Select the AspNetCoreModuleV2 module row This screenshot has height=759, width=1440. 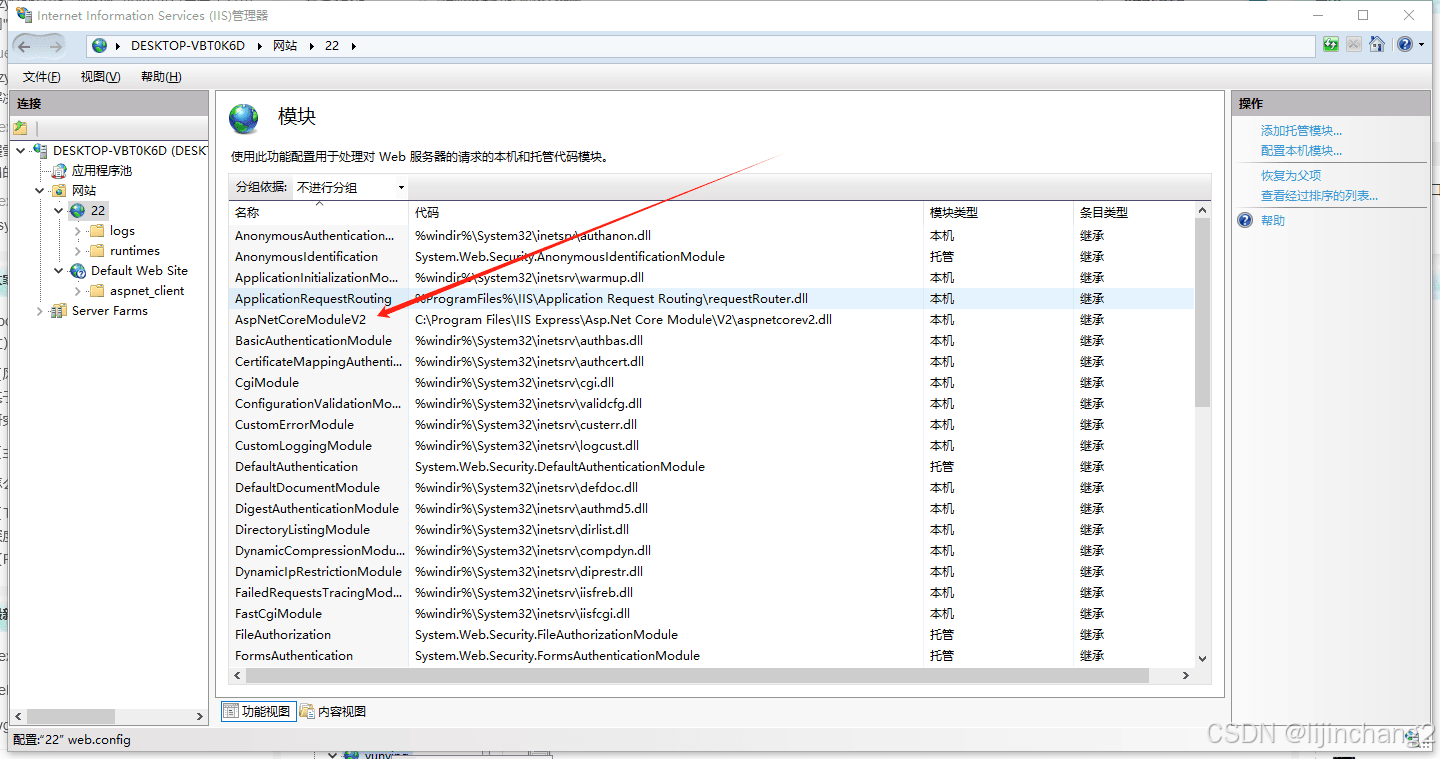711,320
